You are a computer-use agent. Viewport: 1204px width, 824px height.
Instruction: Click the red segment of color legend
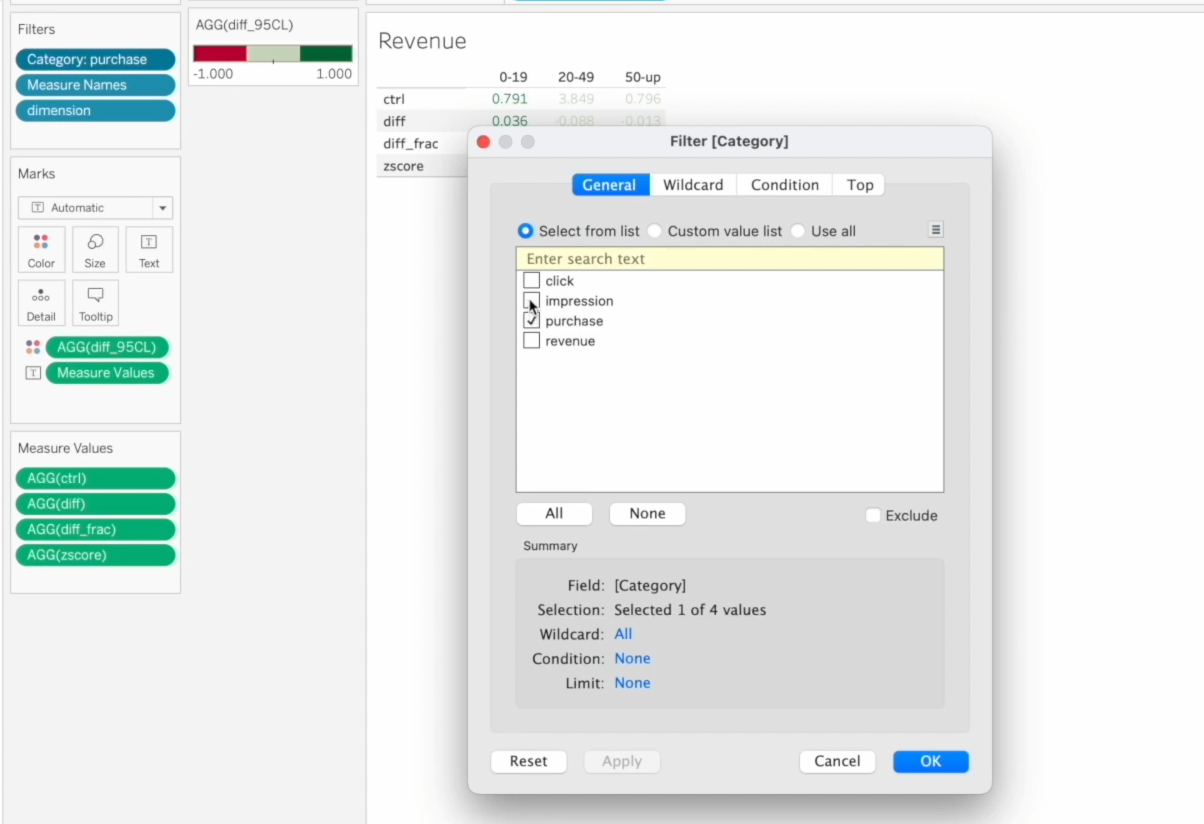(x=219, y=53)
